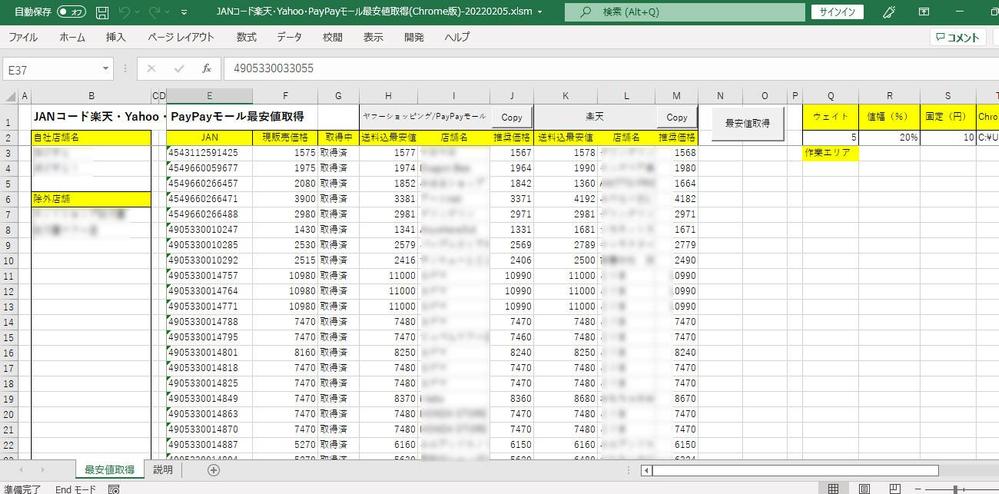Switch to Page Layout view icon
The height and width of the screenshot is (494, 999).
[x=865, y=489]
